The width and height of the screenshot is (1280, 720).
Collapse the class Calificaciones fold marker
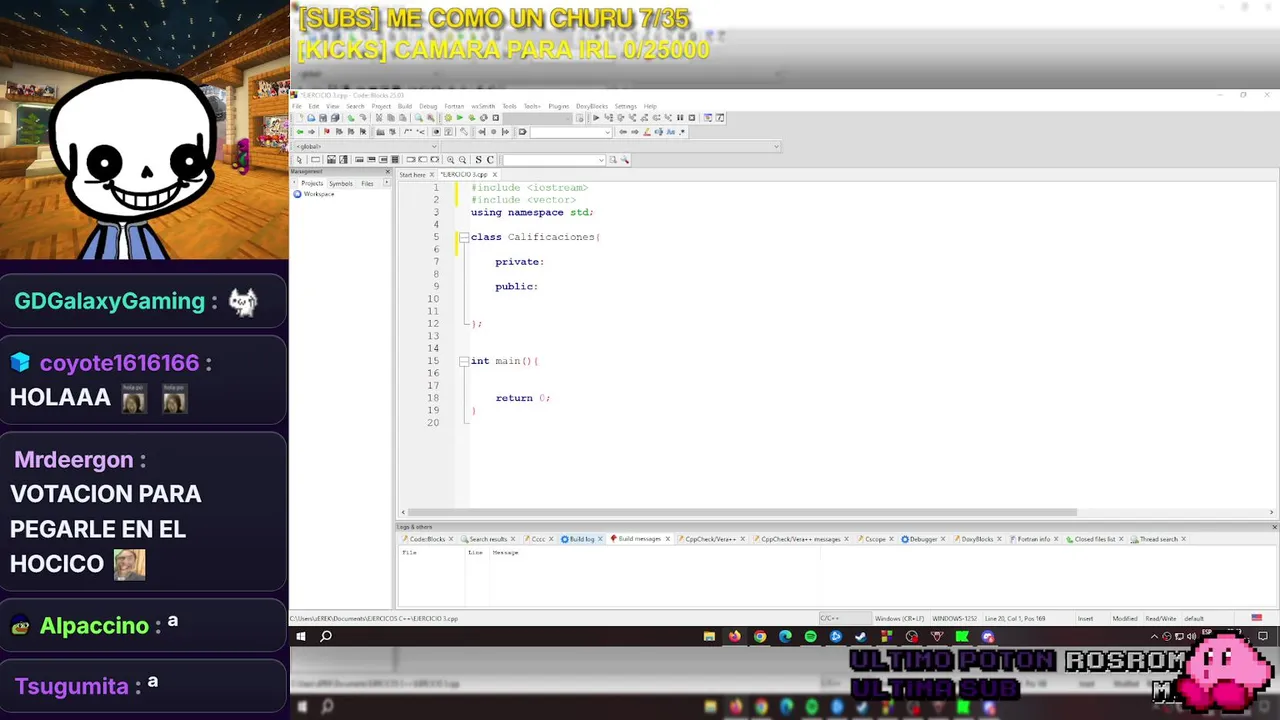pos(463,237)
